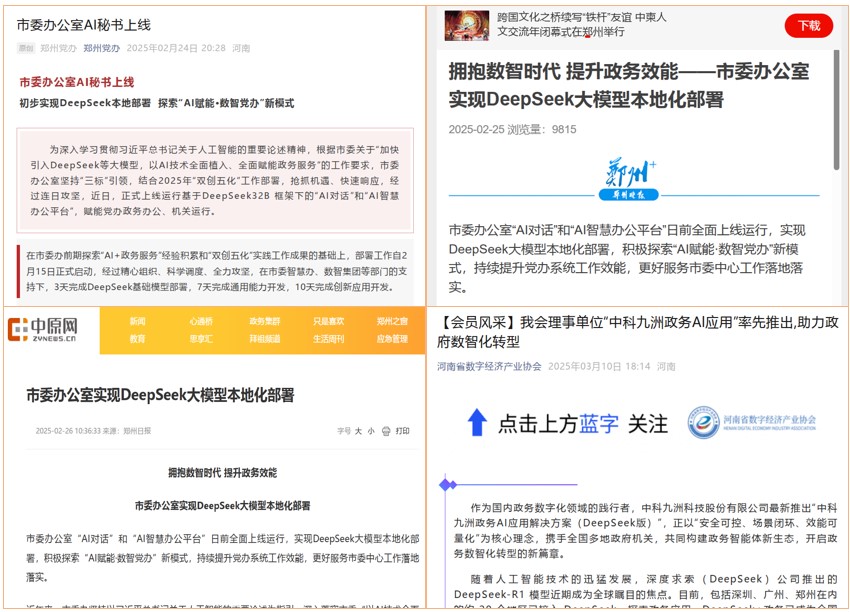Click the paragraph starting 随着人工智能技术
This screenshot has width=850, height=612.
point(646,591)
